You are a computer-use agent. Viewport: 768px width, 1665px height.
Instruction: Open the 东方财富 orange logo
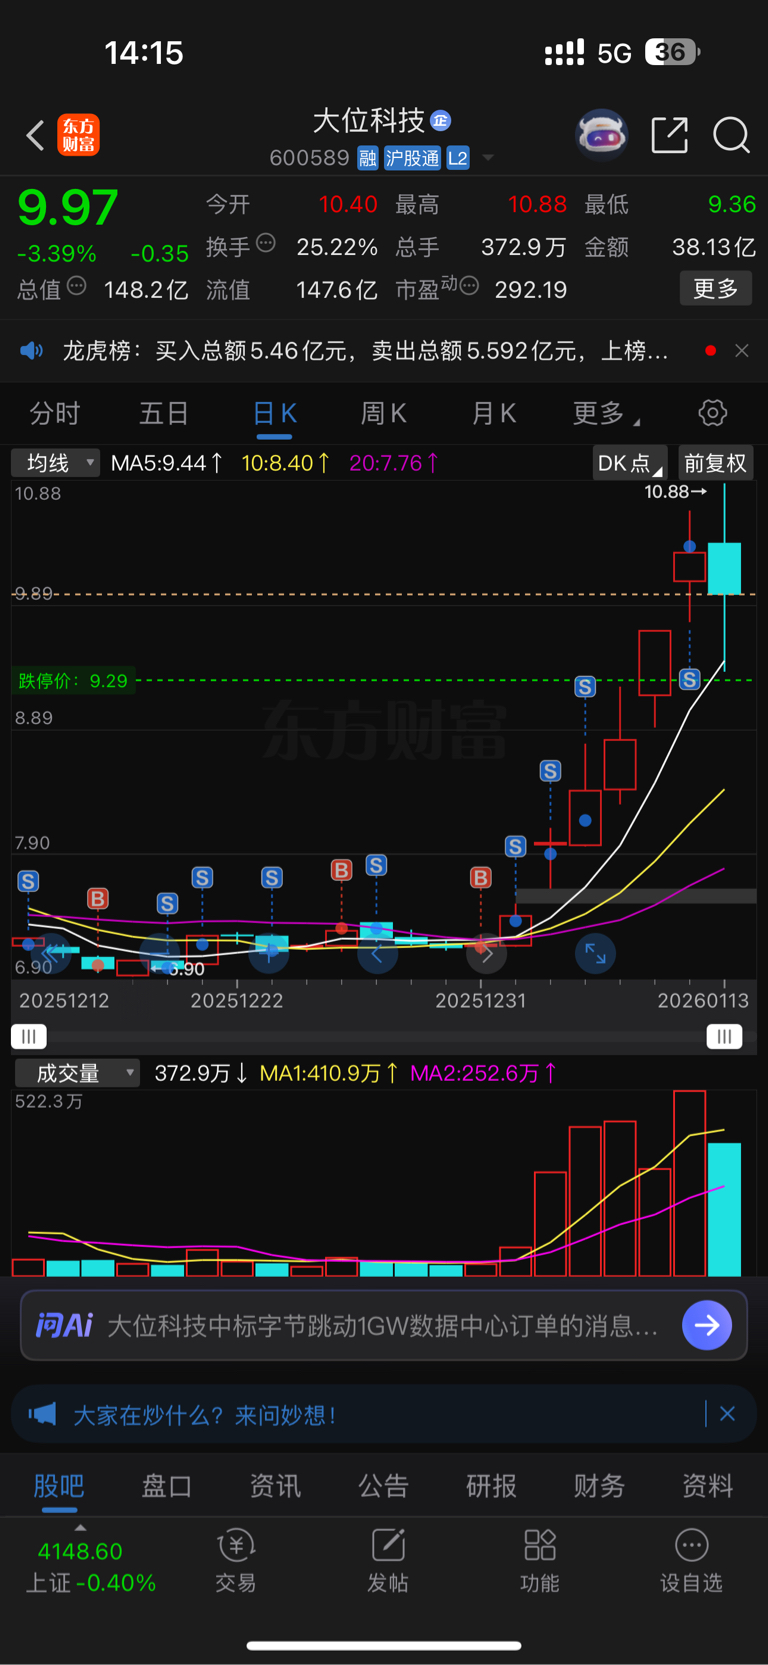(x=78, y=135)
